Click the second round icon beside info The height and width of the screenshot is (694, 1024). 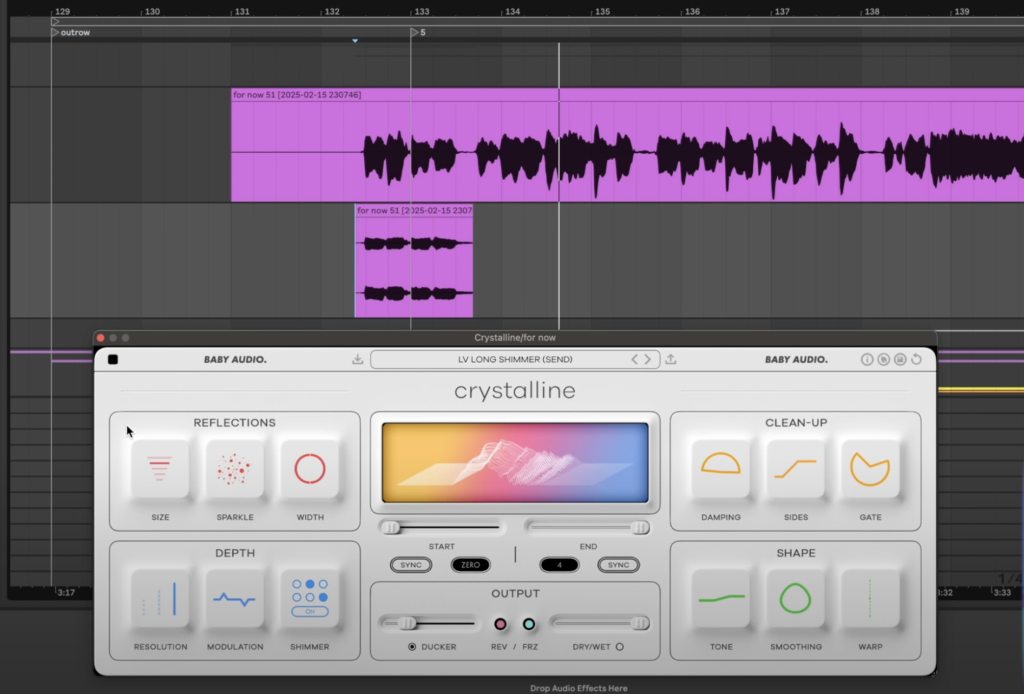coord(884,360)
